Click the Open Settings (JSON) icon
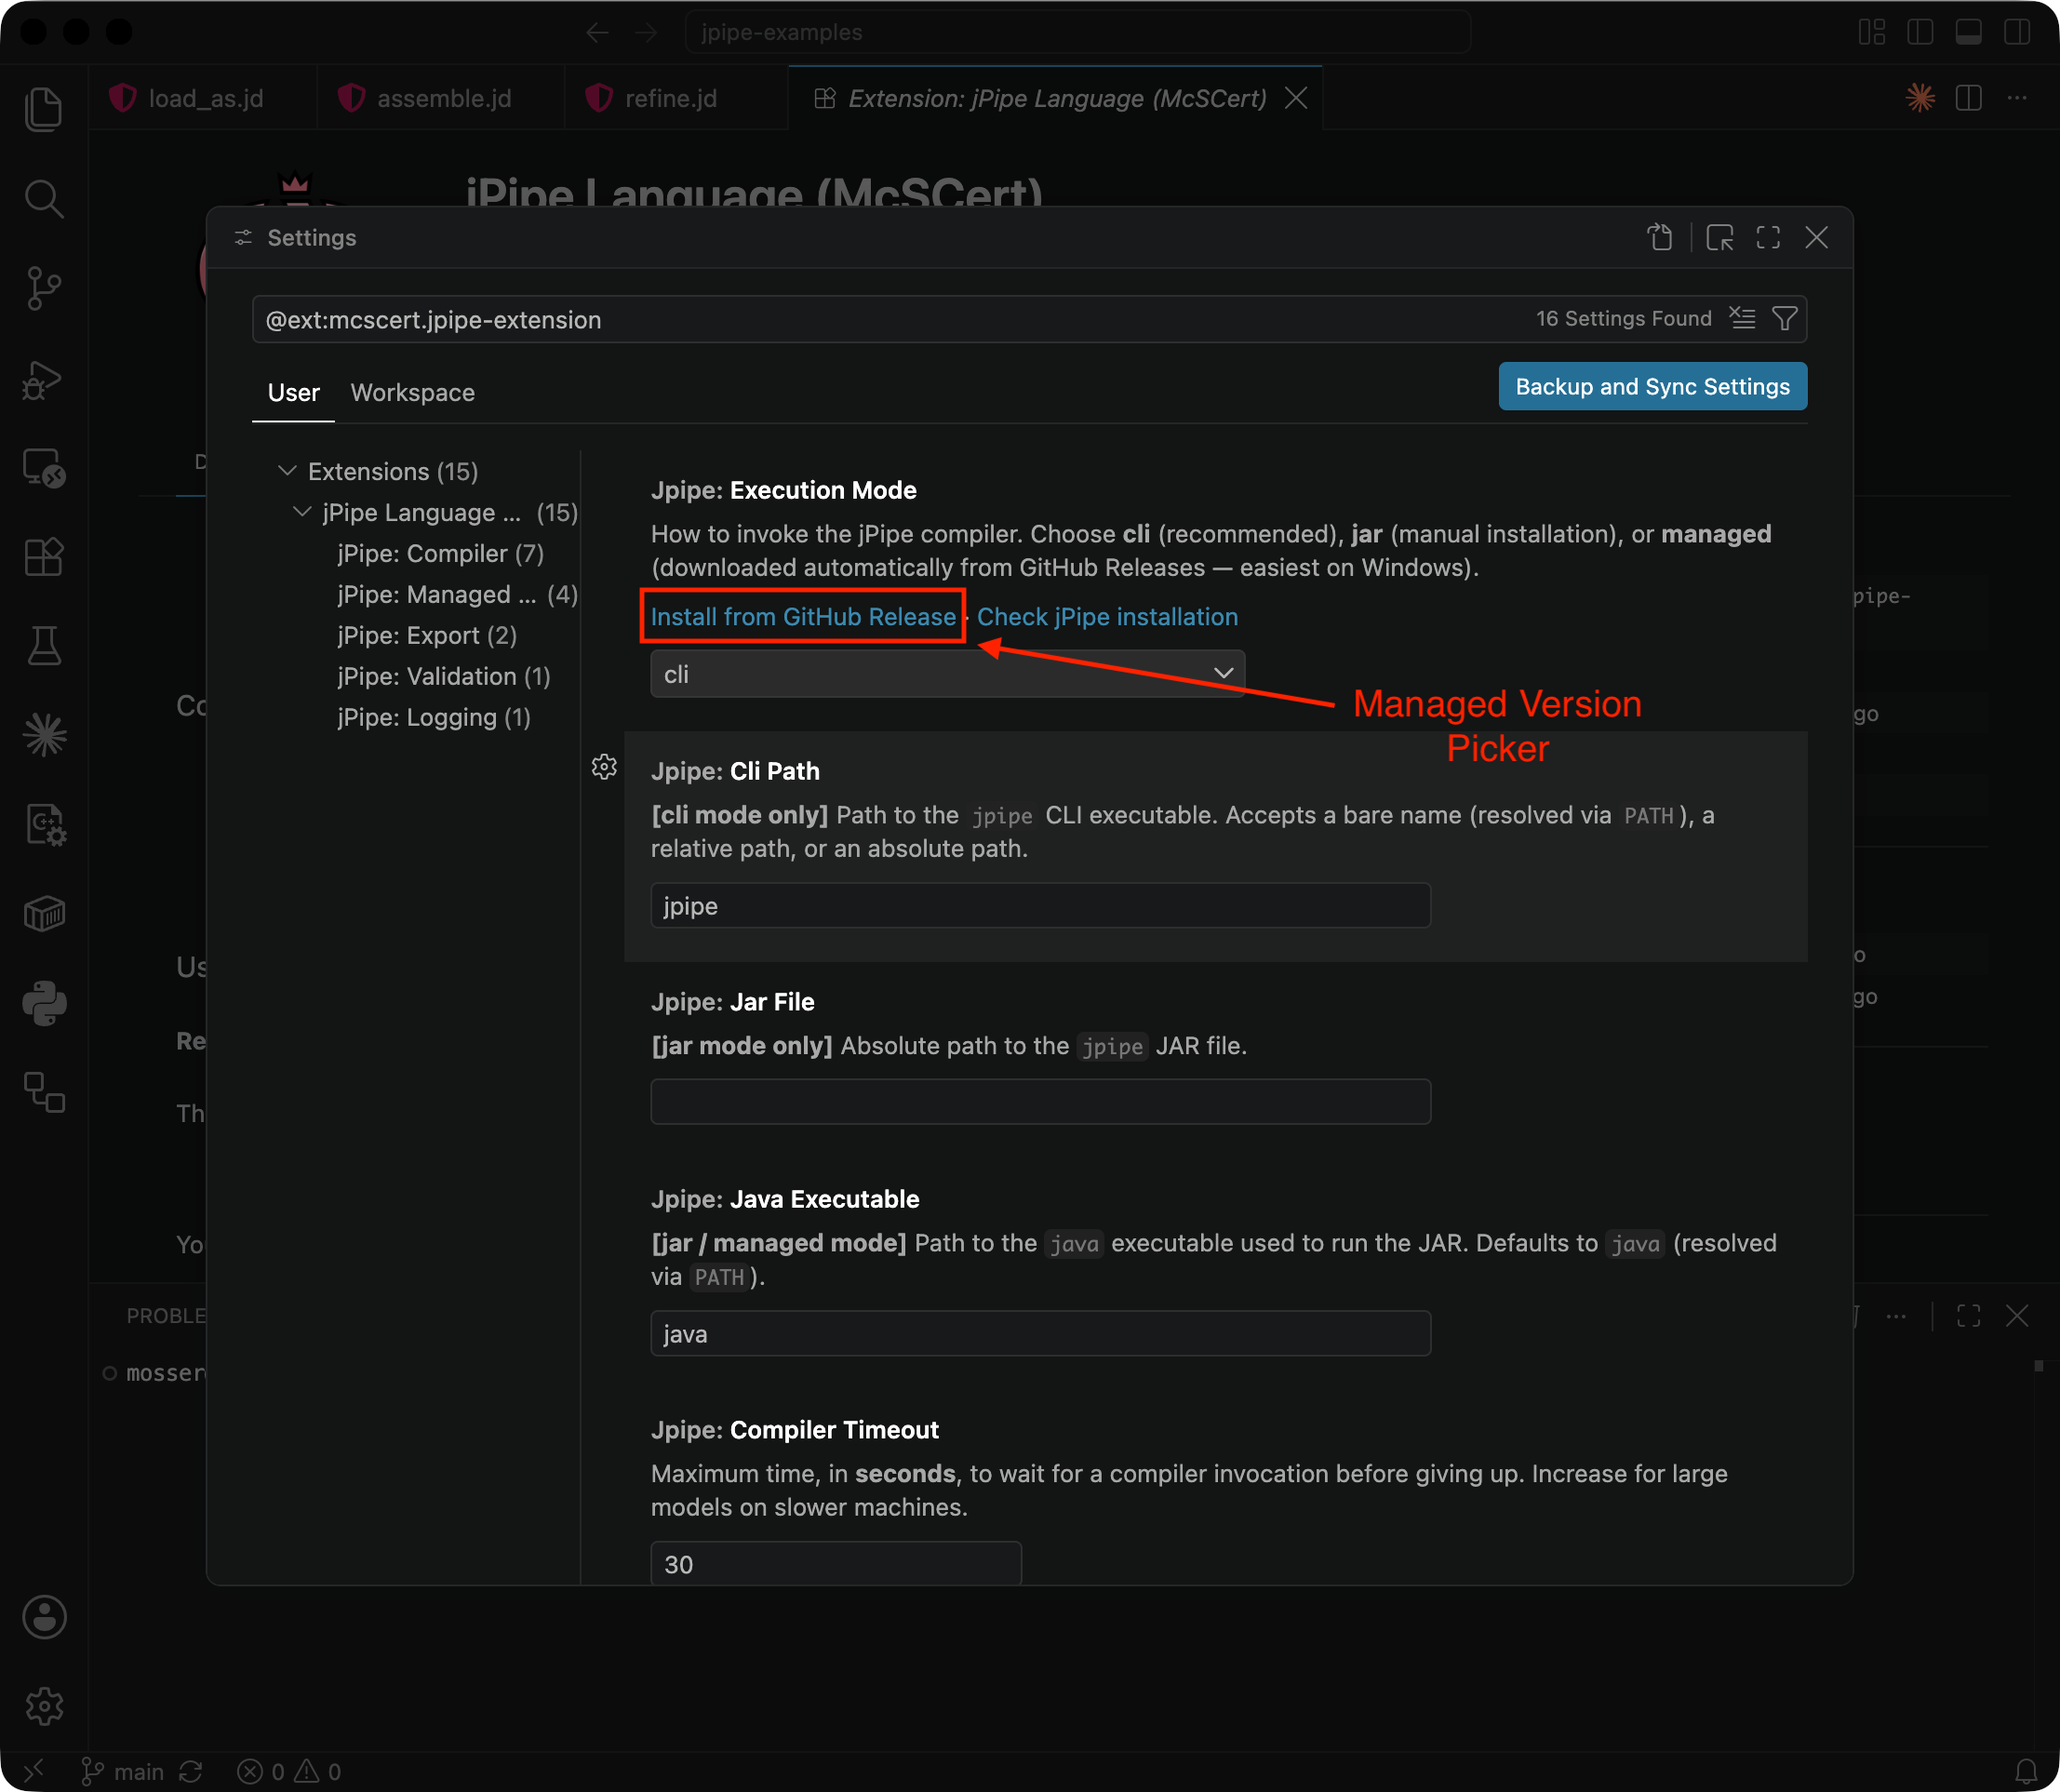The image size is (2060, 1792). tap(1660, 238)
